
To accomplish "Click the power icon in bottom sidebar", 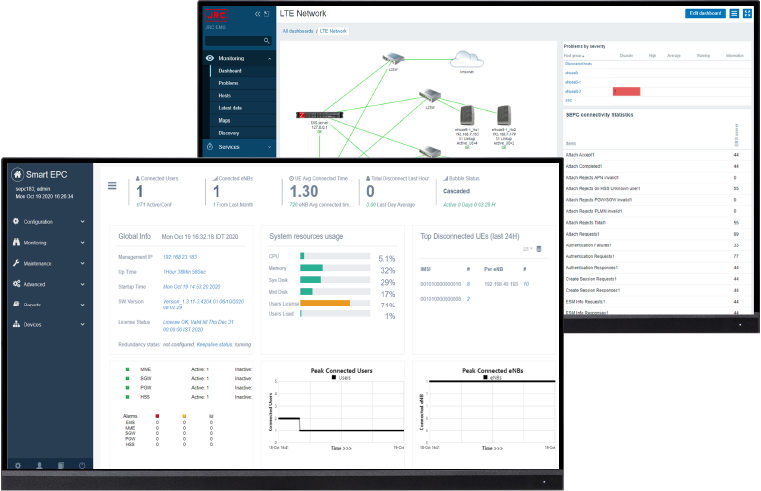I will [82, 466].
